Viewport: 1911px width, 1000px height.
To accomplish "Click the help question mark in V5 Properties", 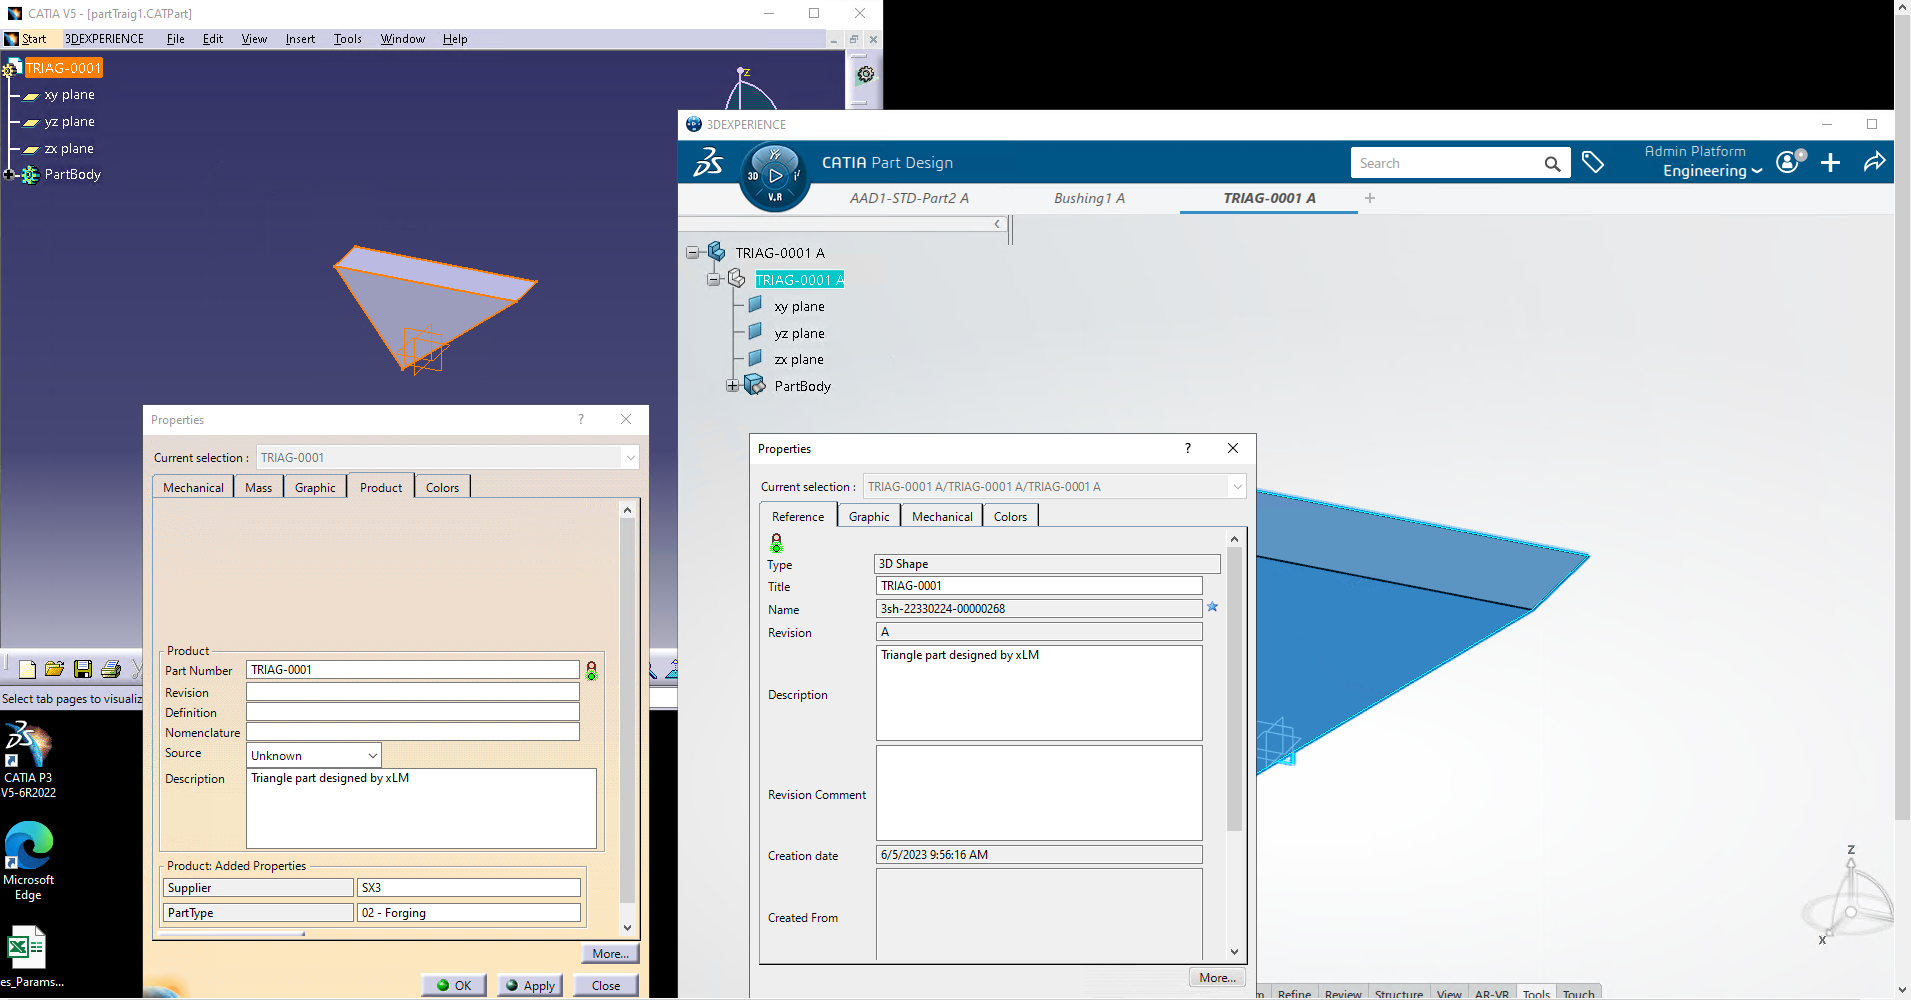I will tap(581, 419).
